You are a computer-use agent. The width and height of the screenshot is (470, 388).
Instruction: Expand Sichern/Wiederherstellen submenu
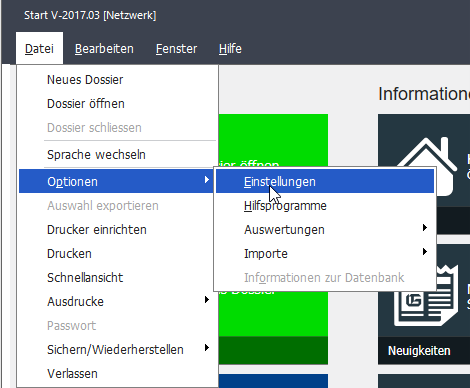click(x=117, y=350)
